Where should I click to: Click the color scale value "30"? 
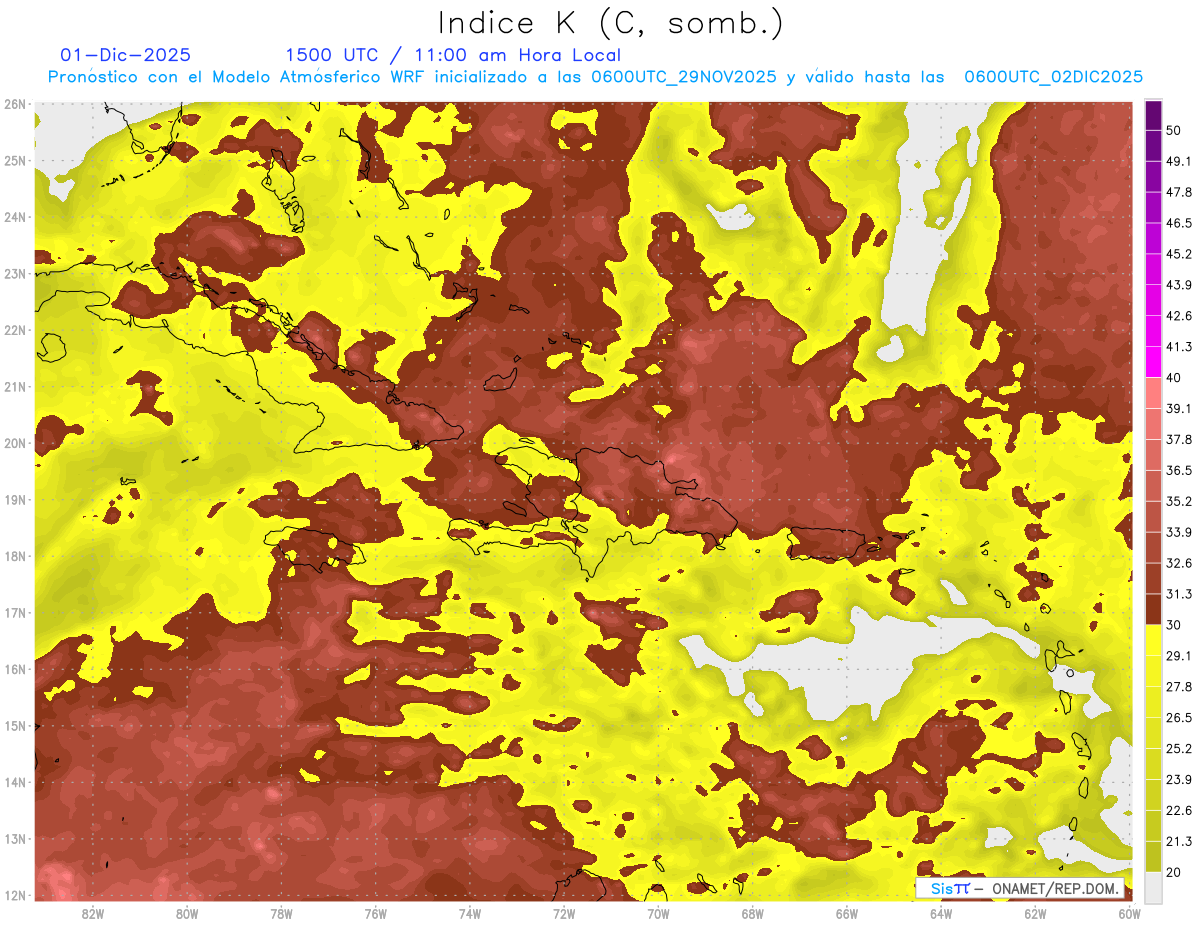[x=1175, y=625]
